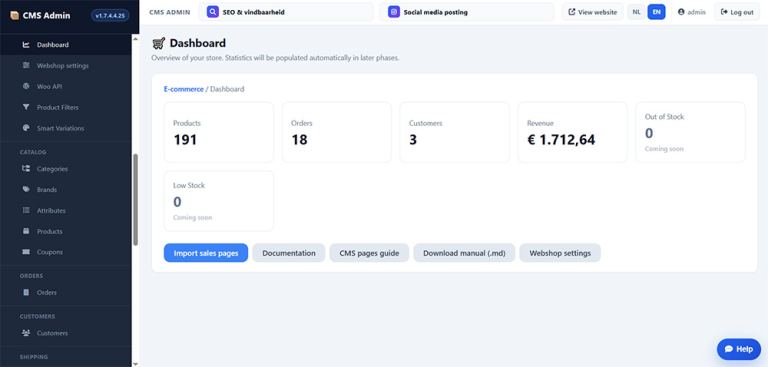Click the Smart Variations palette icon

(26, 128)
